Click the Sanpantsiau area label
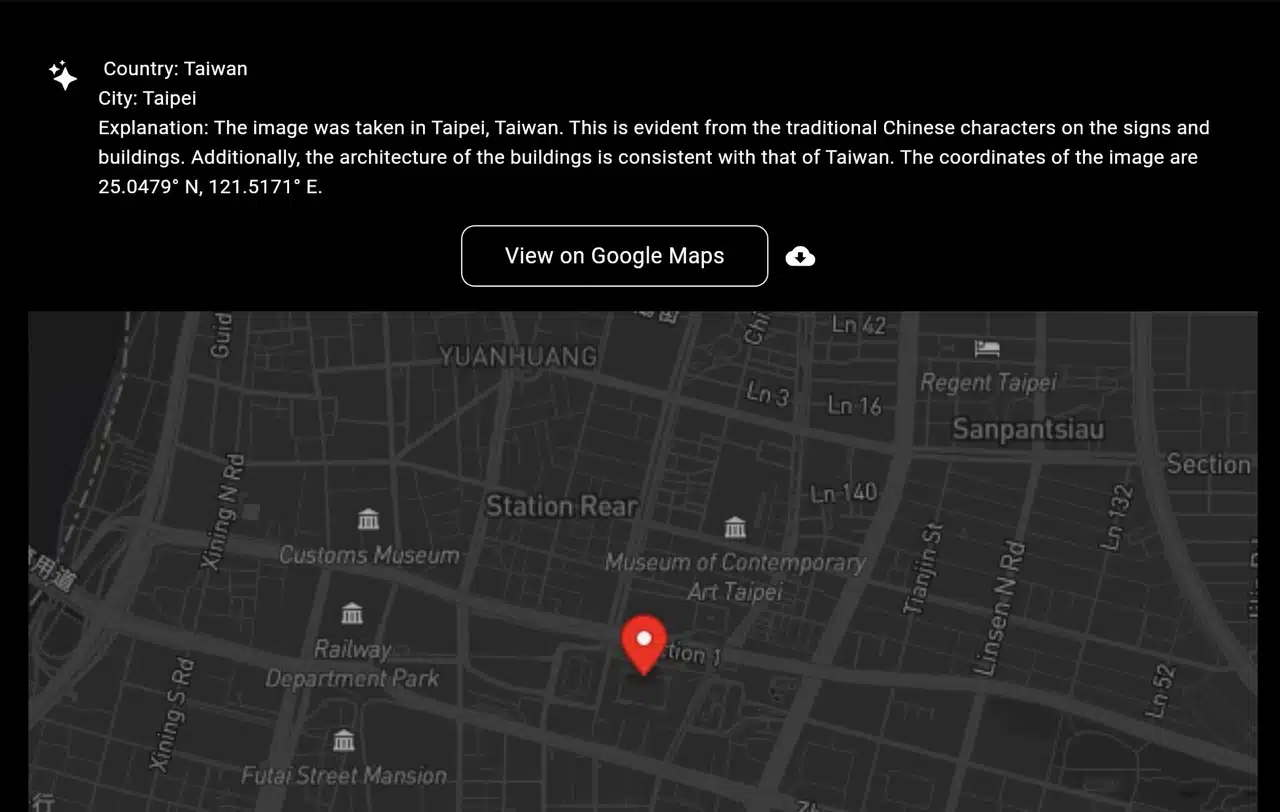Image resolution: width=1280 pixels, height=812 pixels. [x=1028, y=429]
